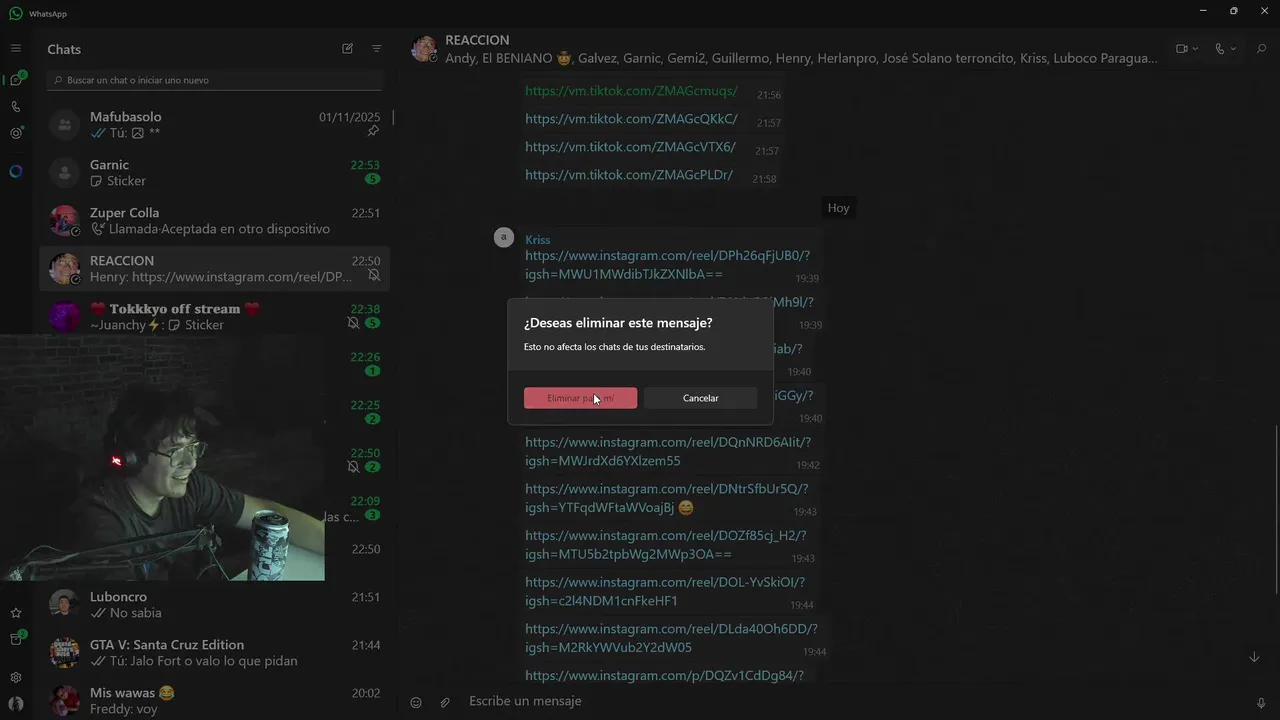
Task: Open archived chats from sidebar
Action: [x=15, y=639]
